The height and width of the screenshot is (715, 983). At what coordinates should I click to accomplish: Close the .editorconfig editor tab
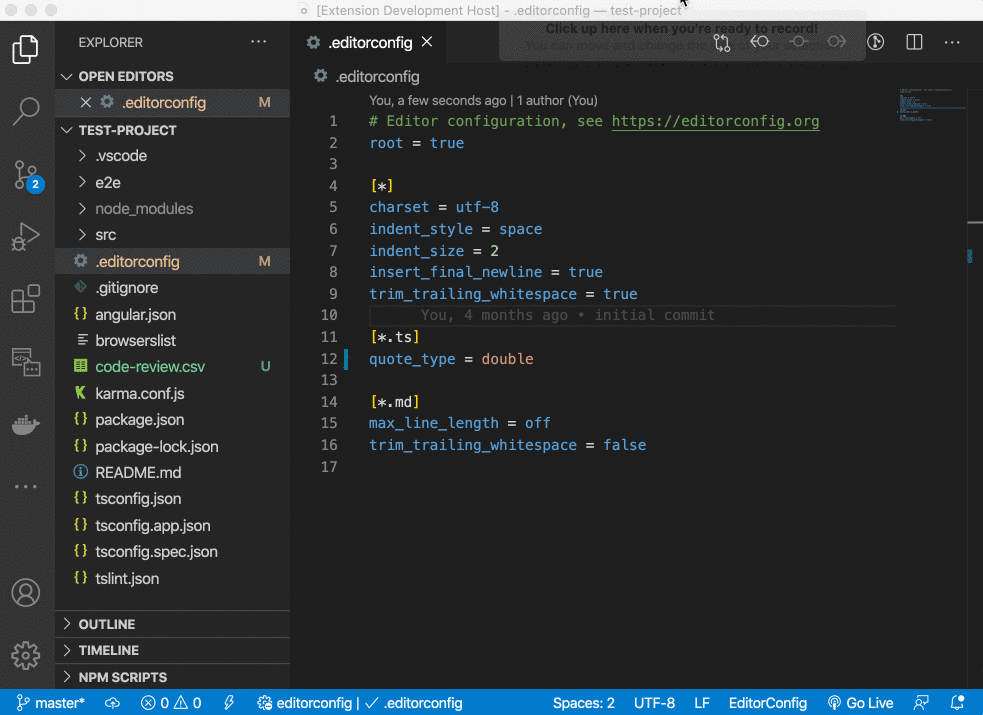click(x=427, y=41)
